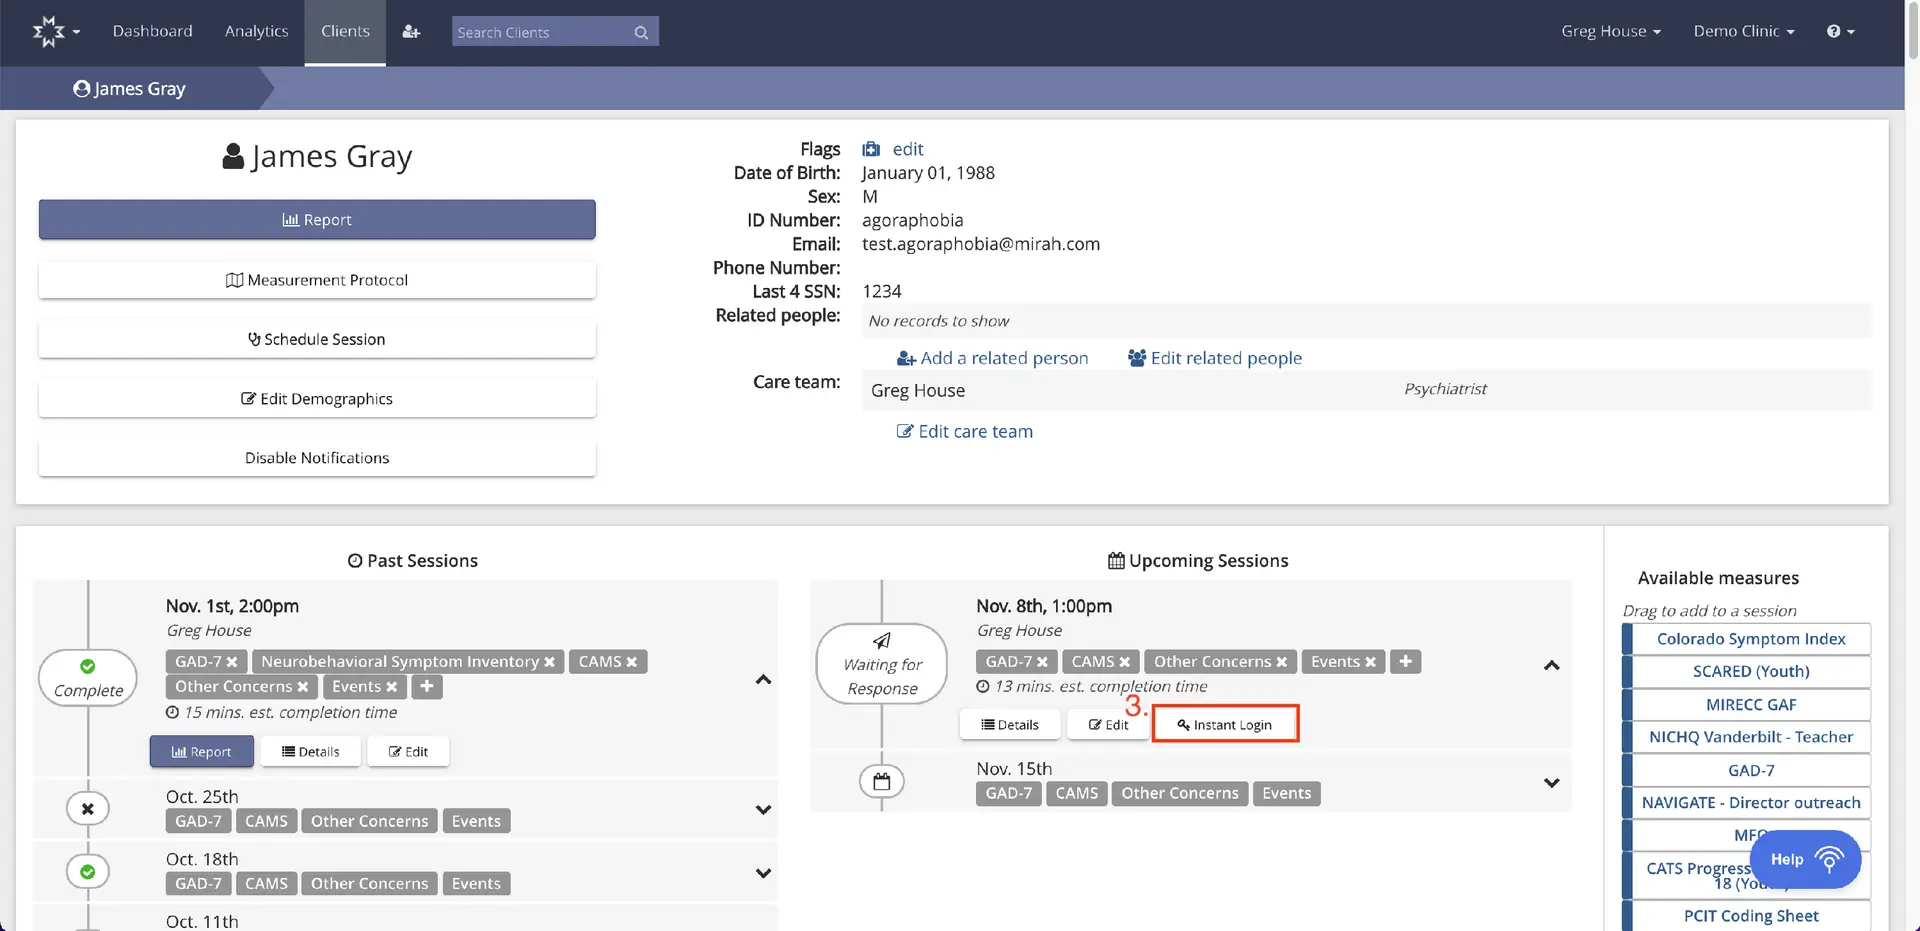Click the Add a related person icon
Viewport: 1920px width, 931px height.
pyautogui.click(x=906, y=357)
